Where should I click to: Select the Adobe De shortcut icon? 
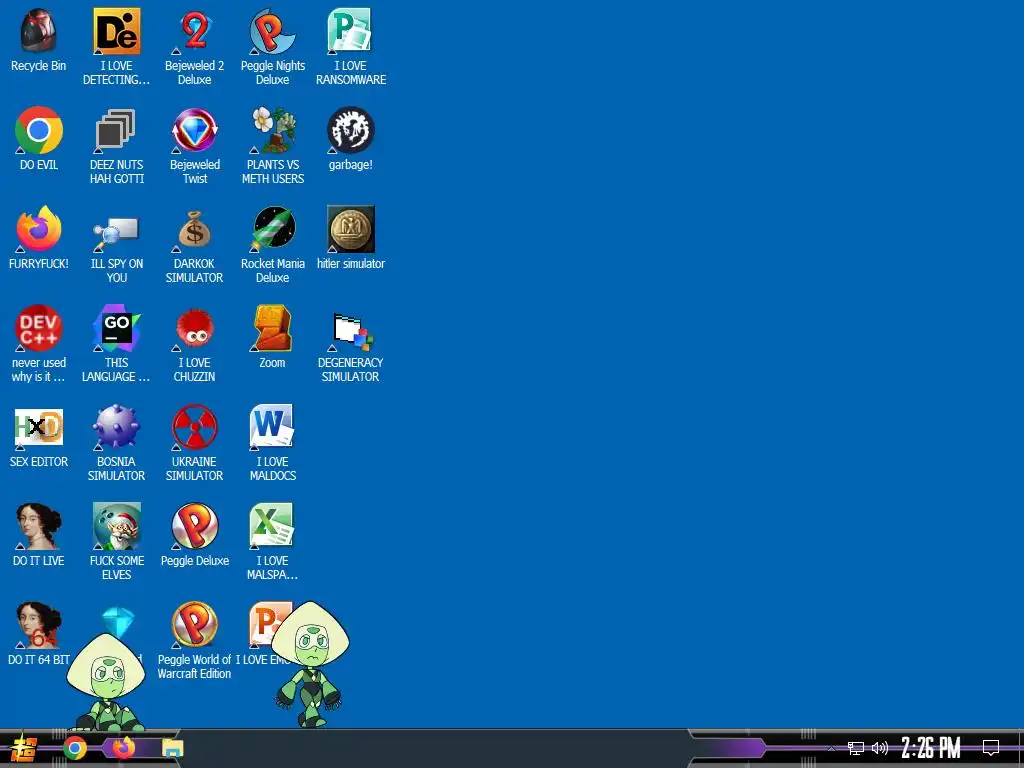pyautogui.click(x=116, y=31)
